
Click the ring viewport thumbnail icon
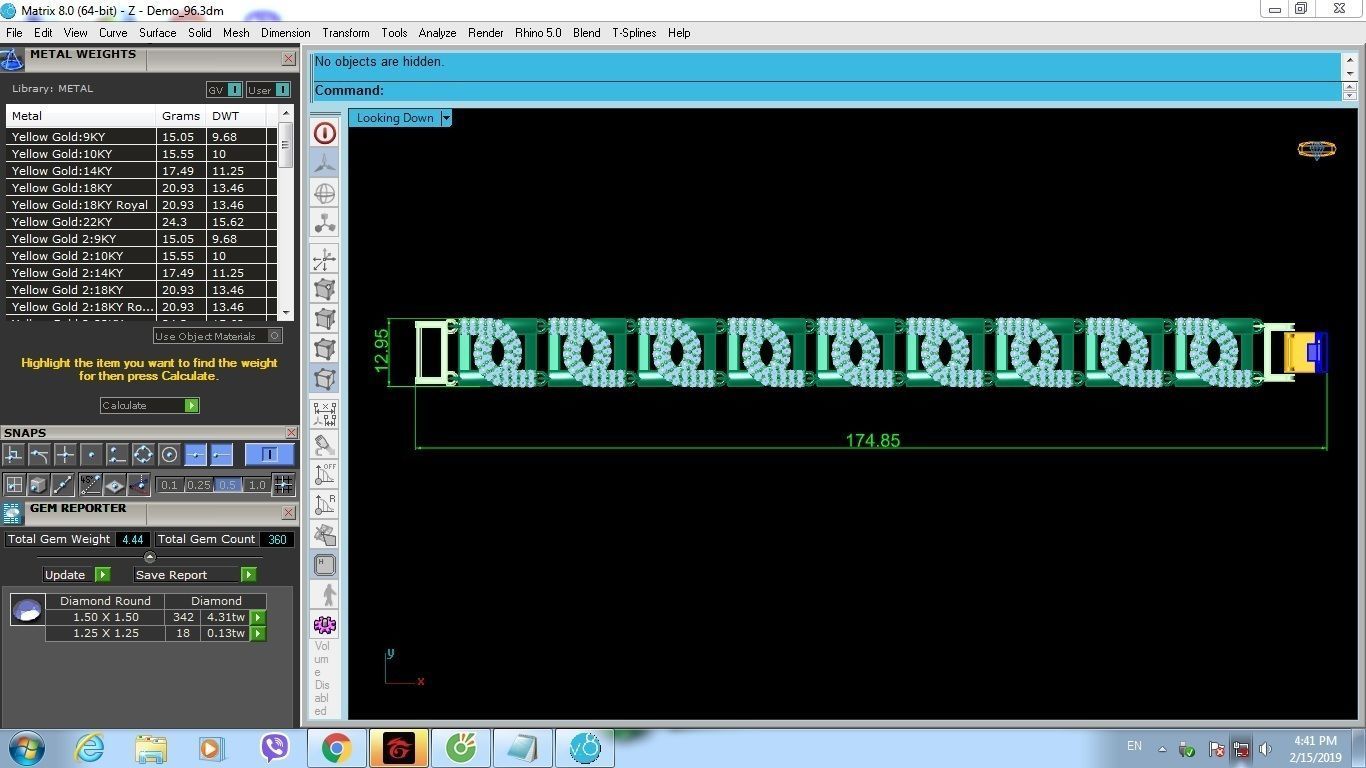point(1316,150)
